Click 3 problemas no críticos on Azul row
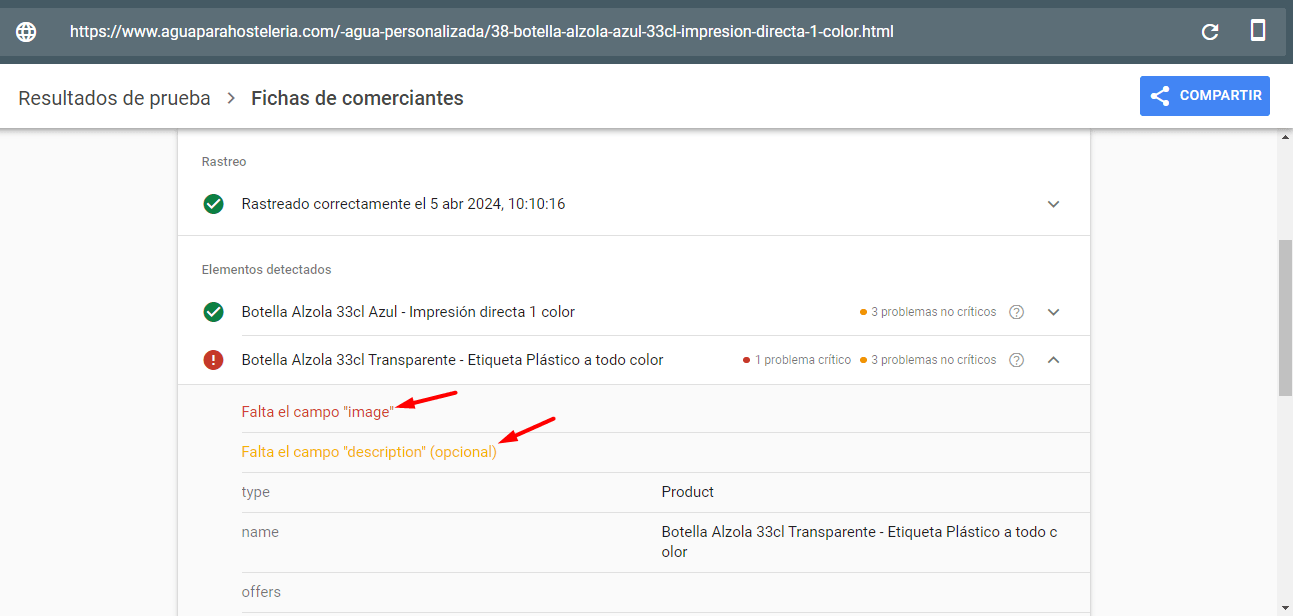This screenshot has height=616, width=1293. tap(928, 312)
